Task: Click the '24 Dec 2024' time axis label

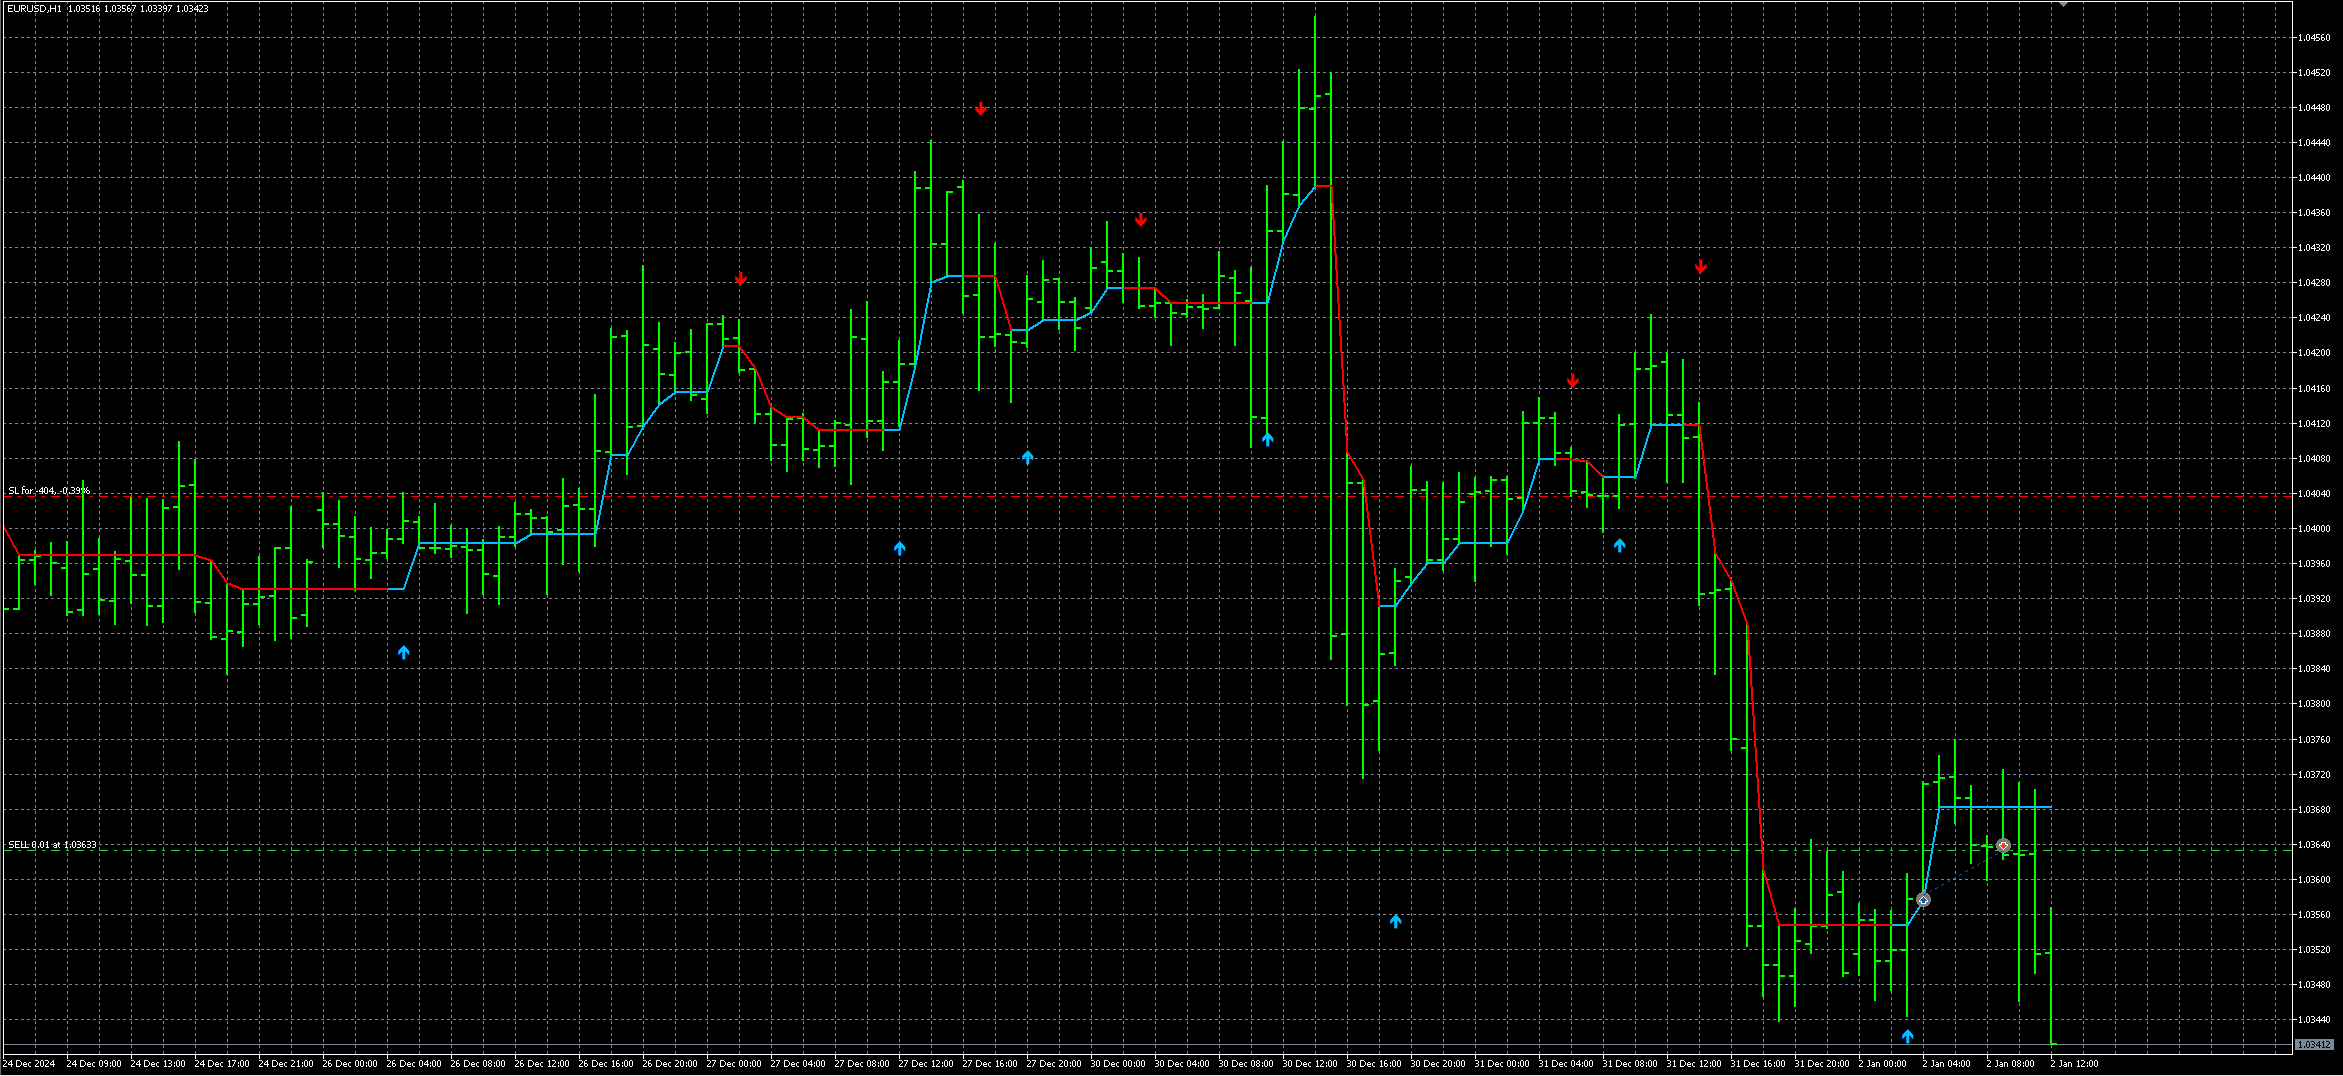Action: 29,1064
